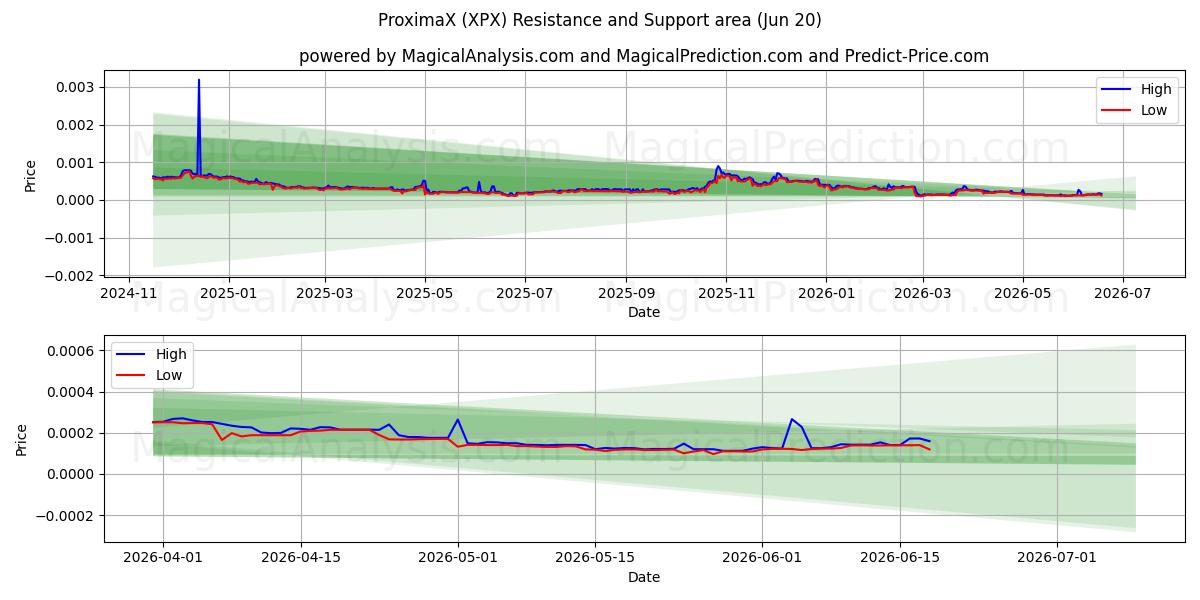Click the 'Price' axis label of the bottom chart
Screen dimensions: 1200x600
coord(23,440)
